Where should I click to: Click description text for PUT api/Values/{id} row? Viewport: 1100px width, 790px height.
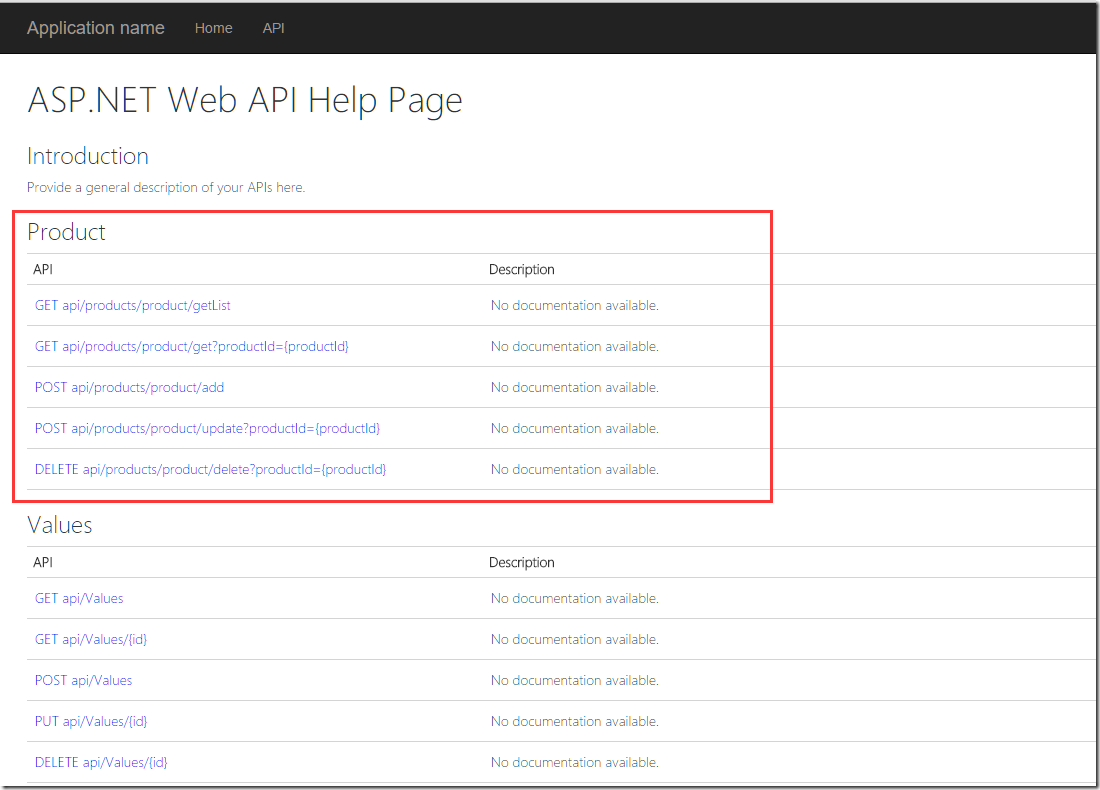pyautogui.click(x=575, y=721)
